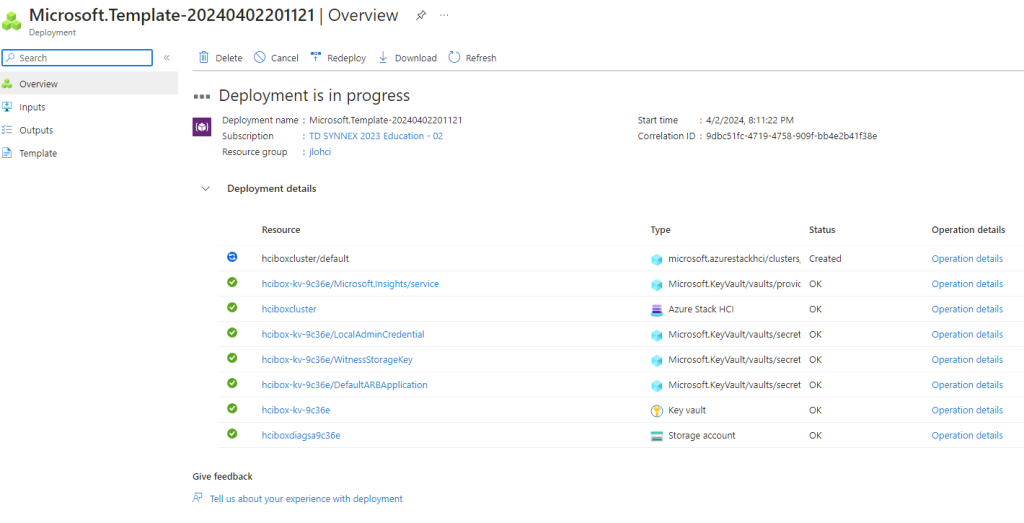Open Operation details for WitnessStorageKey row
Image resolution: width=1024 pixels, height=523 pixels.
967,359
